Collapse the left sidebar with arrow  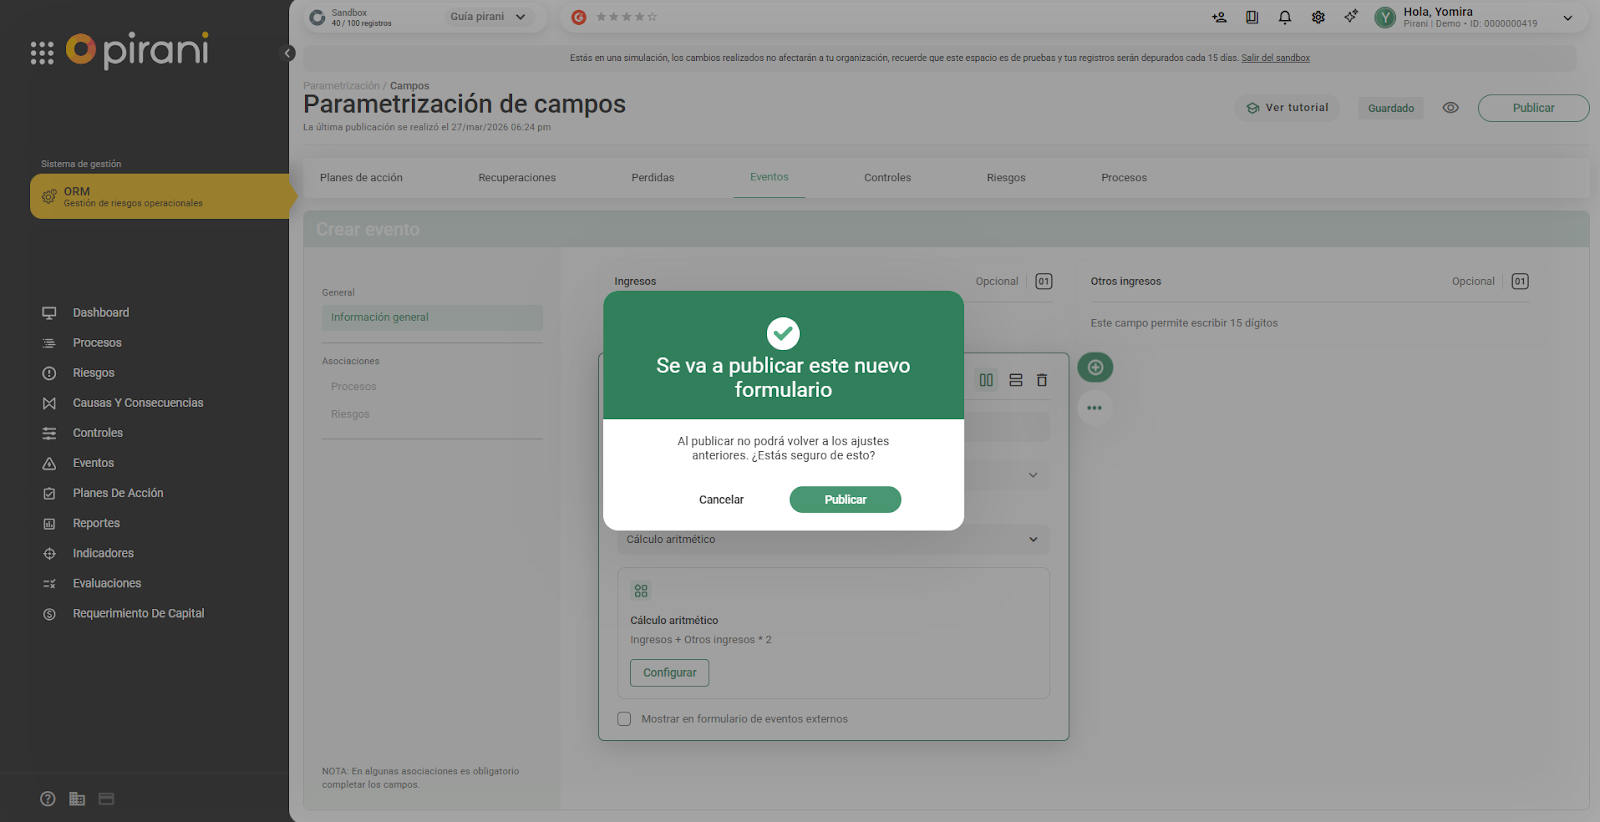pyautogui.click(x=288, y=53)
